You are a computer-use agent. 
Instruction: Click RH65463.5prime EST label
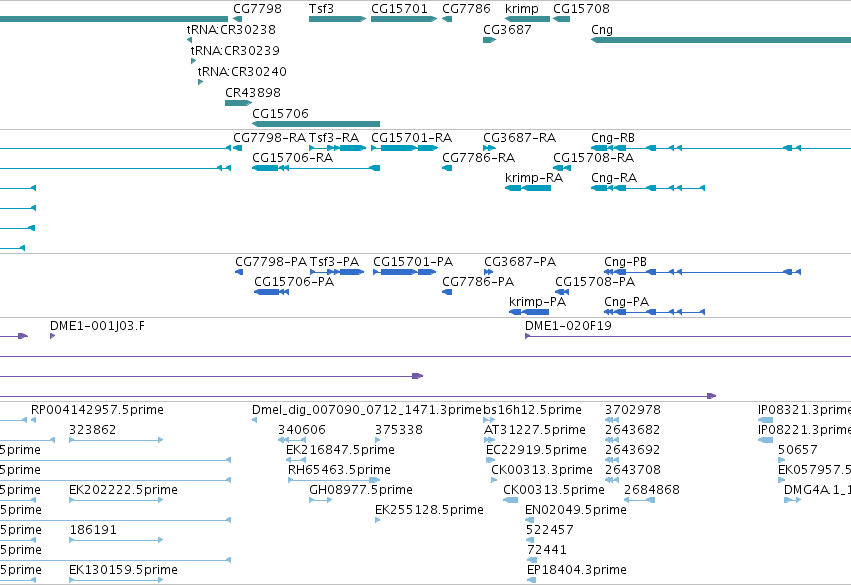[x=339, y=470]
